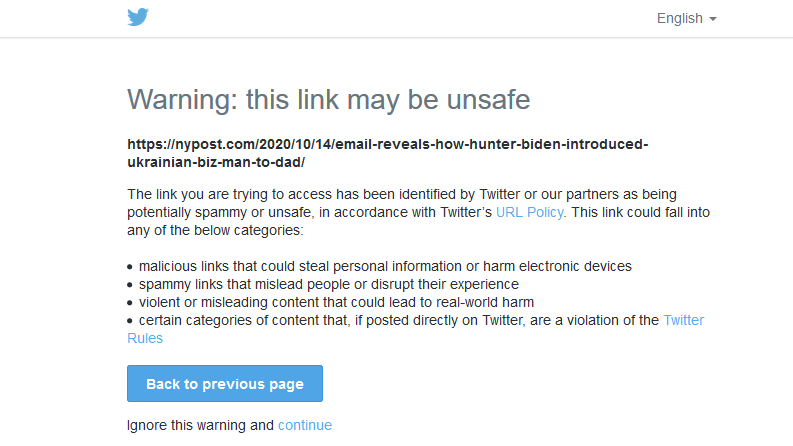Click the bold nypost.com URL text
Screen dimensions: 793x446
(x=387, y=153)
